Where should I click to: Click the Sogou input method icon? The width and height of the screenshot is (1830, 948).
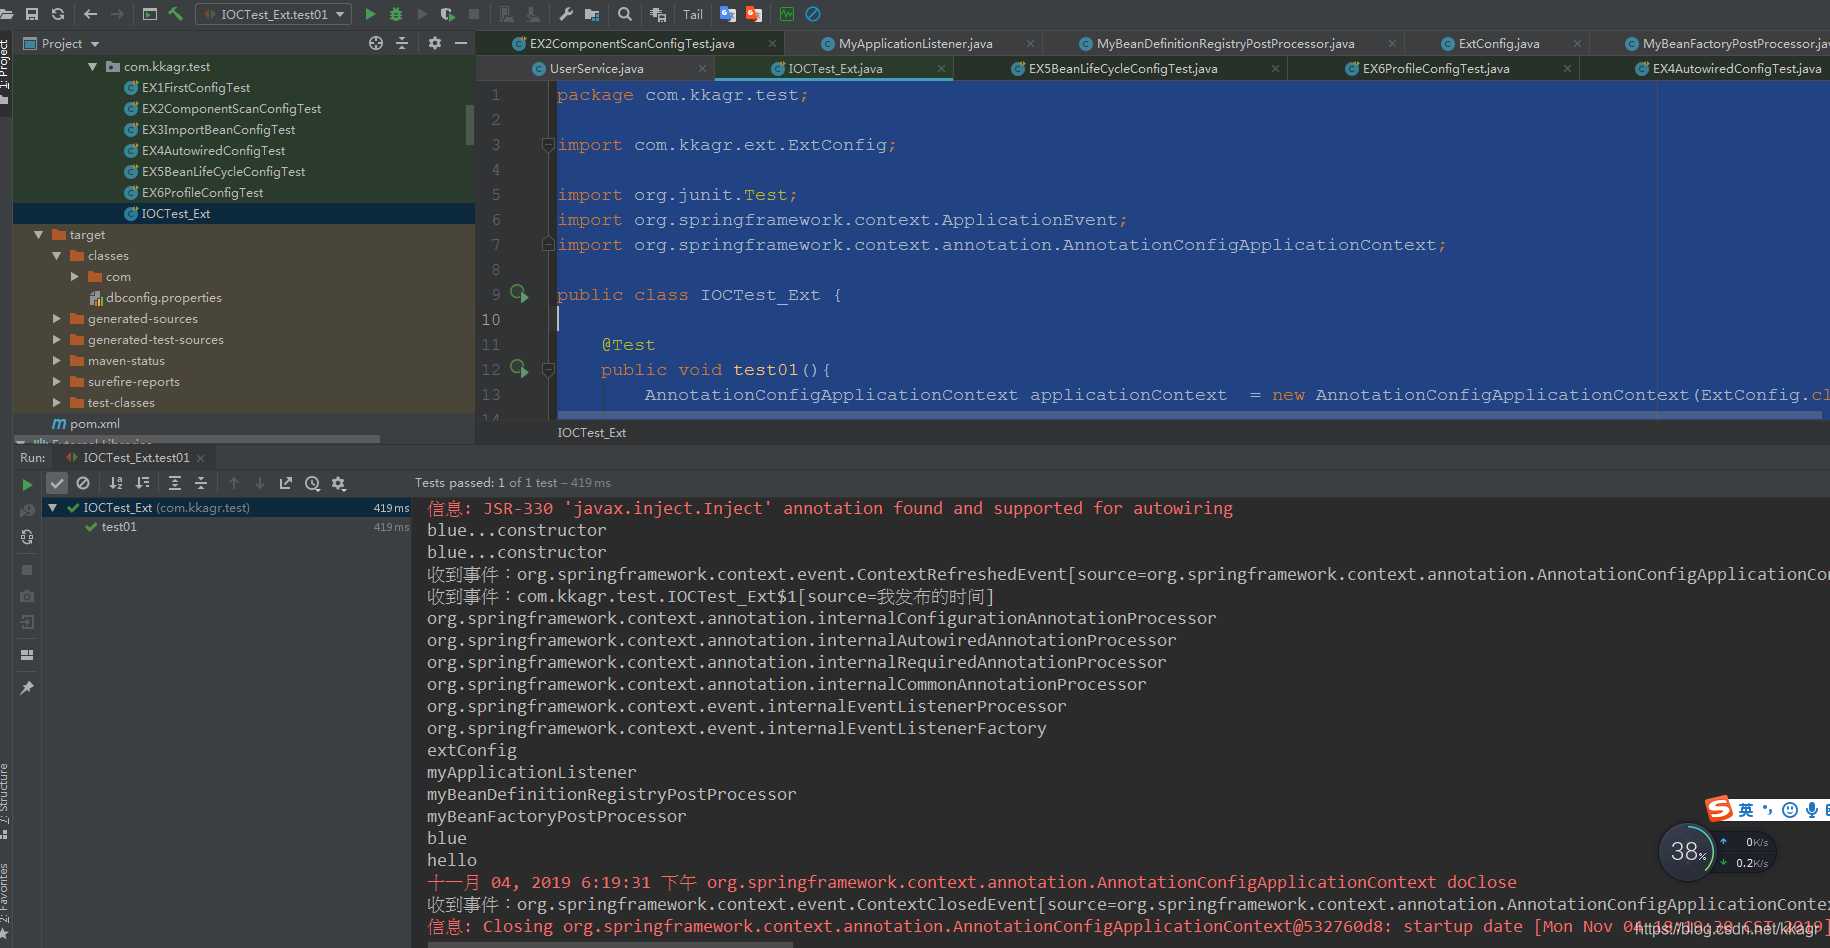[1719, 809]
